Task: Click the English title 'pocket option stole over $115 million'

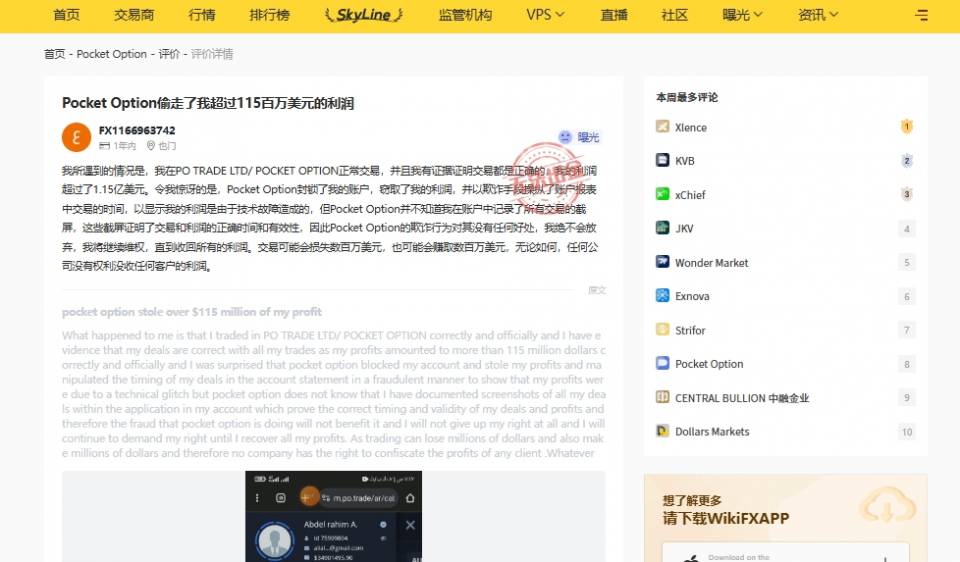Action: pyautogui.click(x=192, y=312)
